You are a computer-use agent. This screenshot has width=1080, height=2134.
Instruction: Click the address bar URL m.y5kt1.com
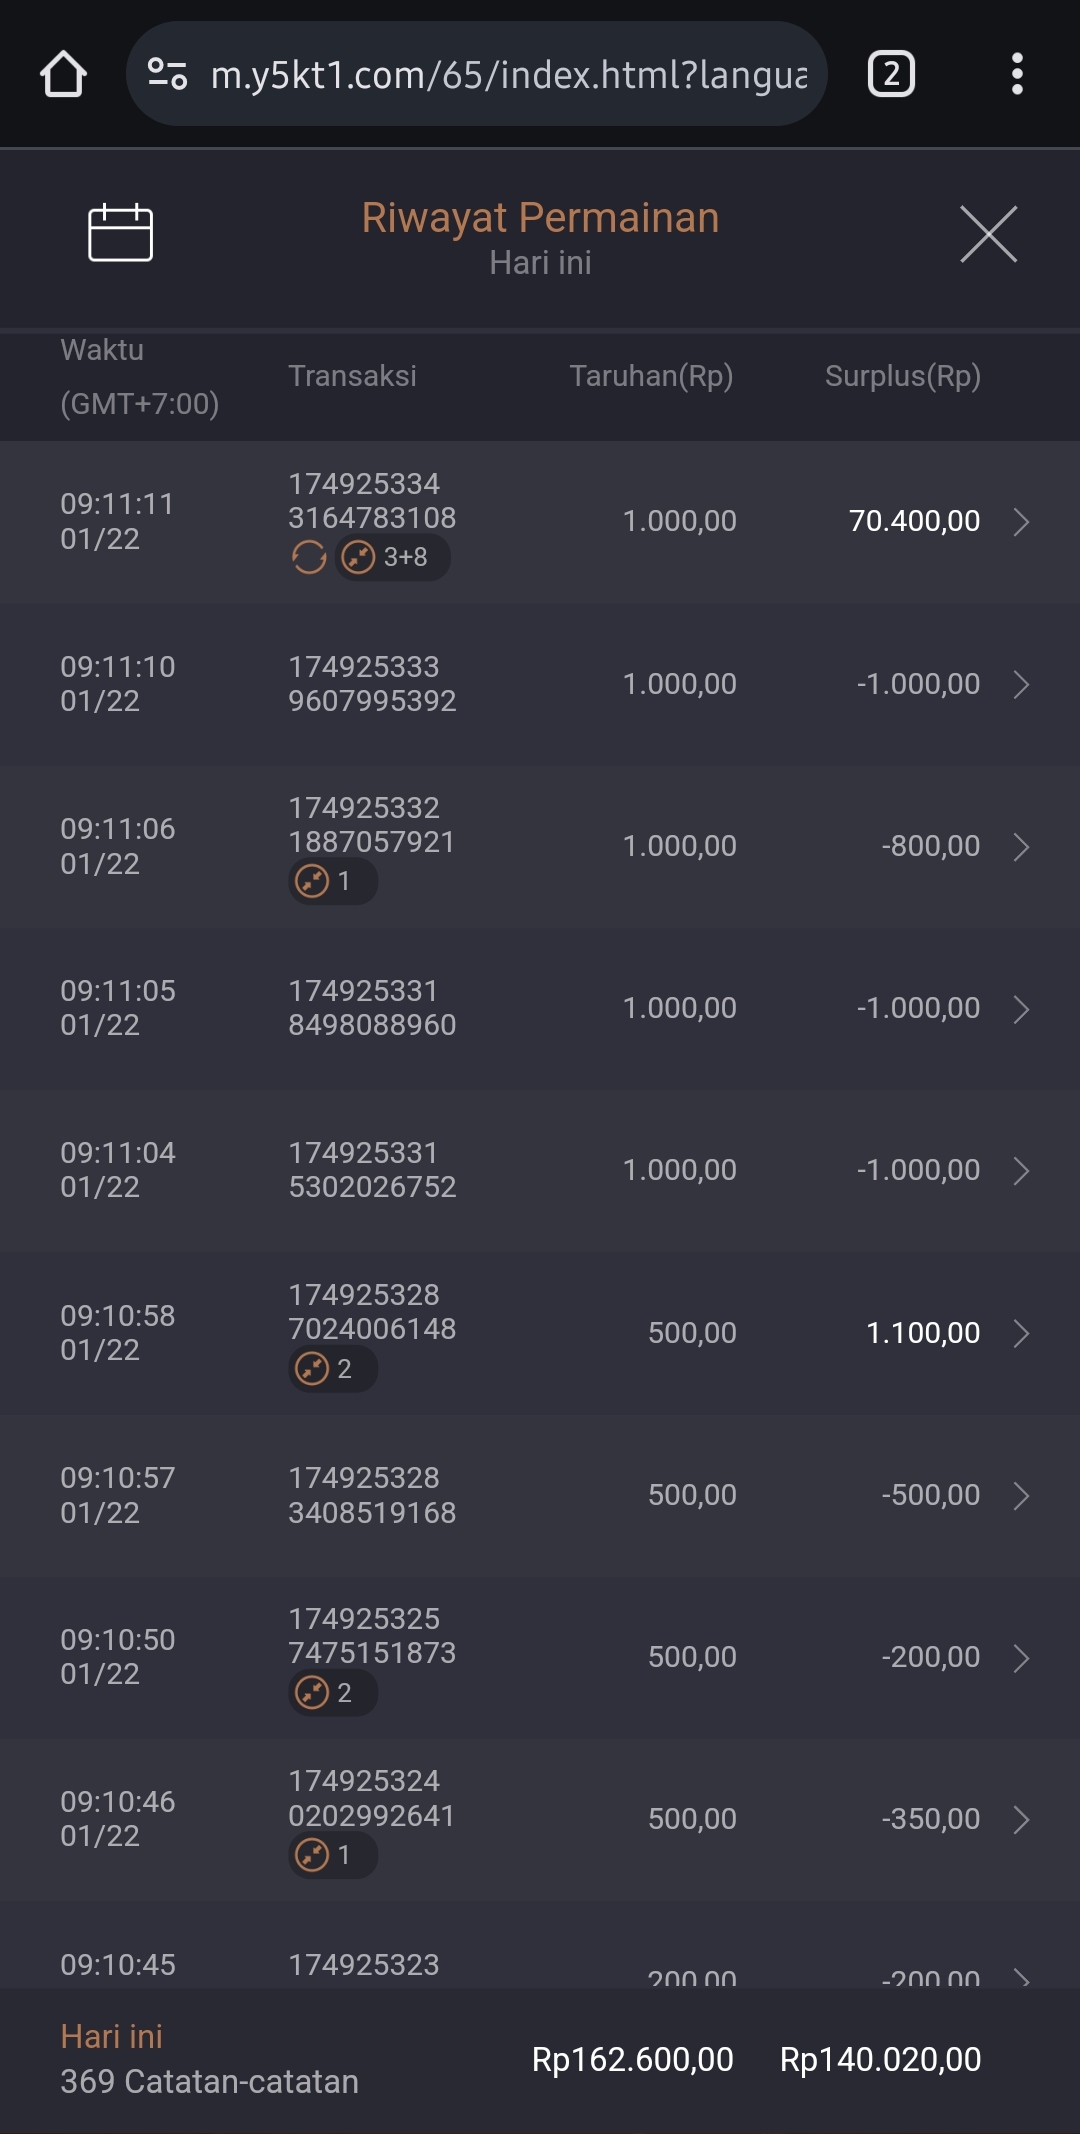[x=508, y=75]
